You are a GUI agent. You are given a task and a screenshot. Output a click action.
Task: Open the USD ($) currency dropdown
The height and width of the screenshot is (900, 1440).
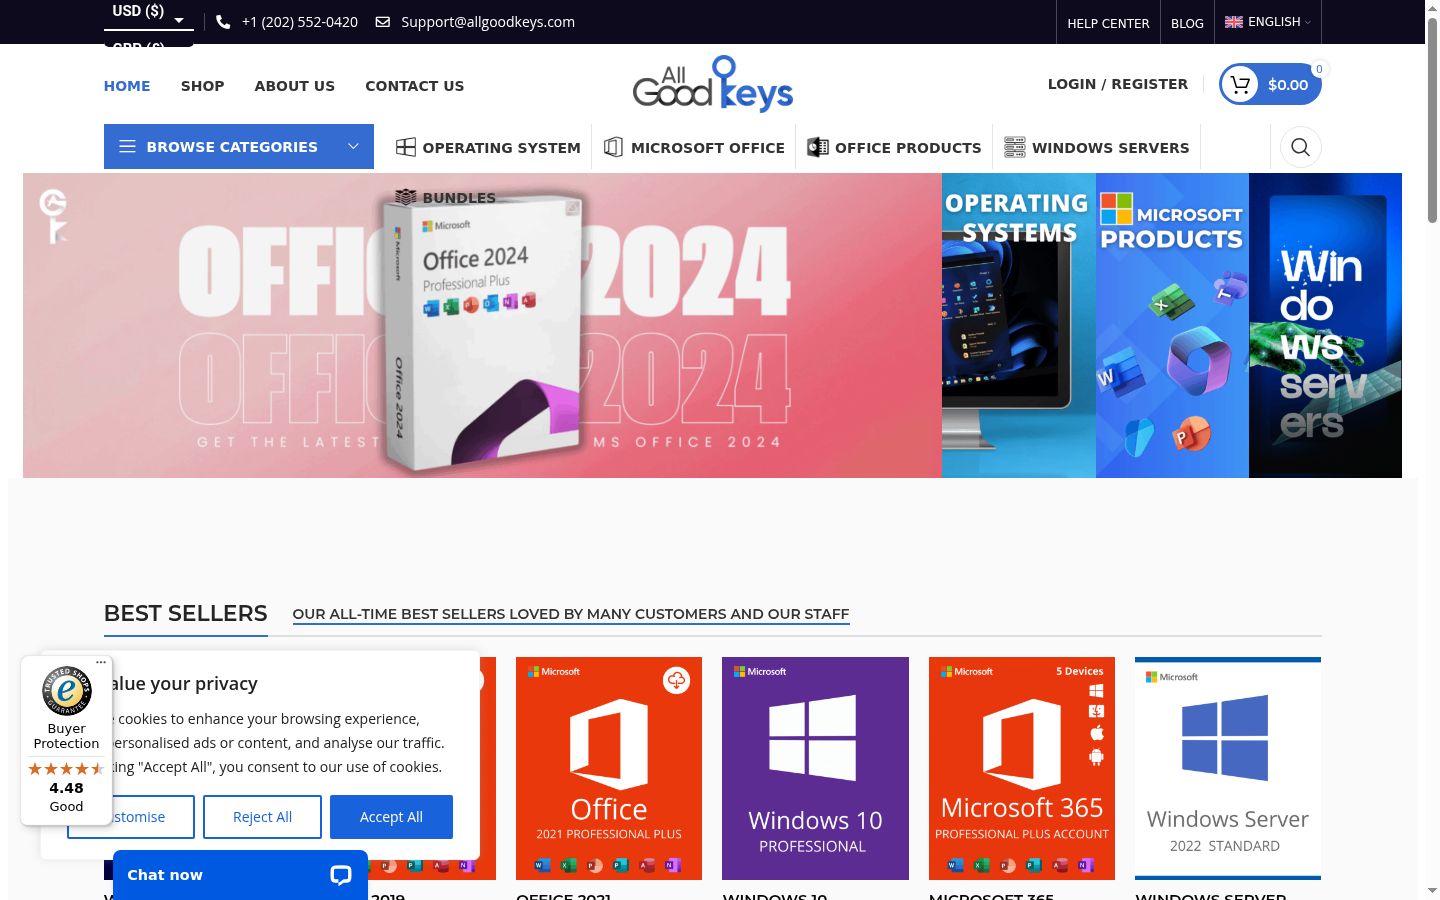149,14
